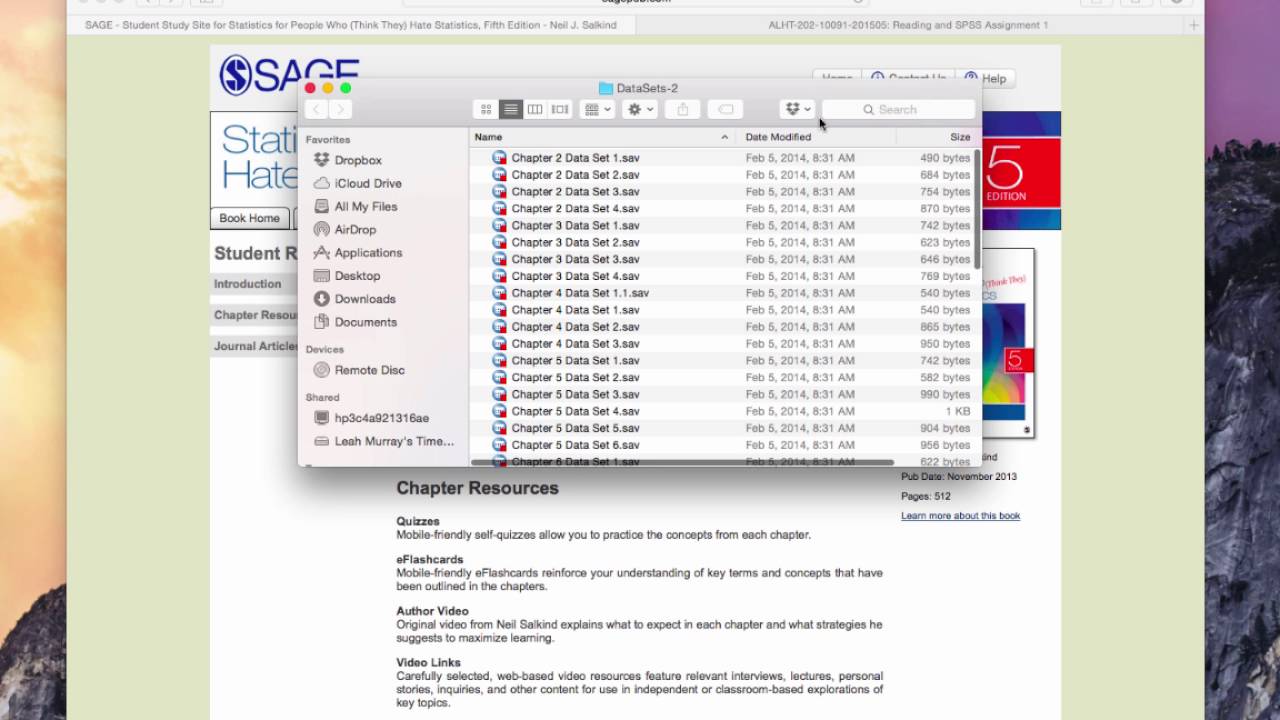Click the Edit Tags toolbar button
Image resolution: width=1280 pixels, height=720 pixels.
coord(726,109)
